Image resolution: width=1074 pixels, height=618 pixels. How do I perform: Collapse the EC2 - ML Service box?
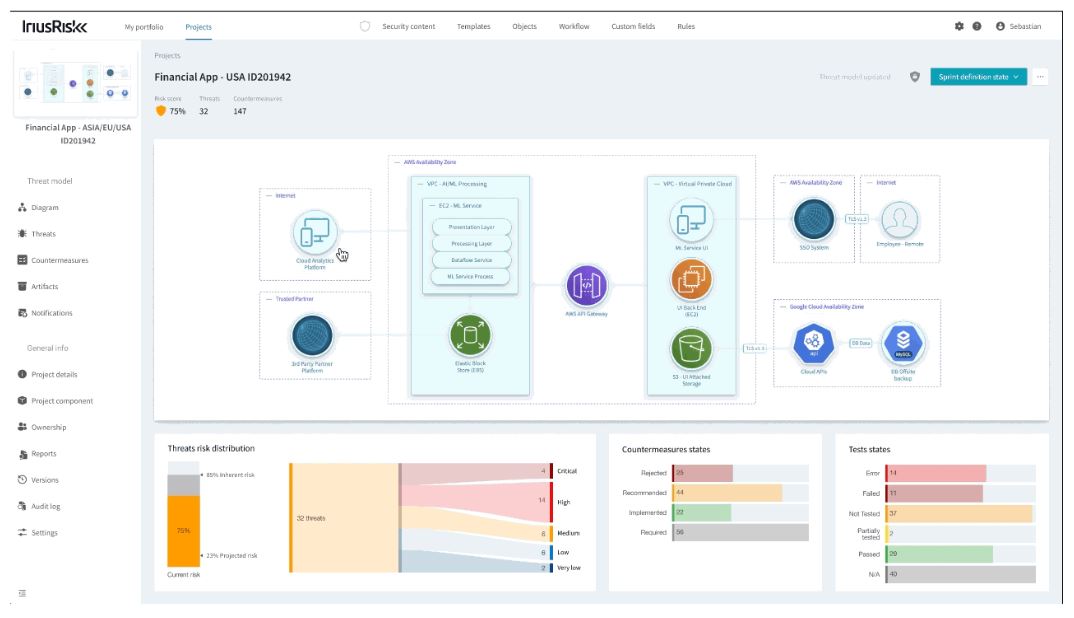point(431,206)
